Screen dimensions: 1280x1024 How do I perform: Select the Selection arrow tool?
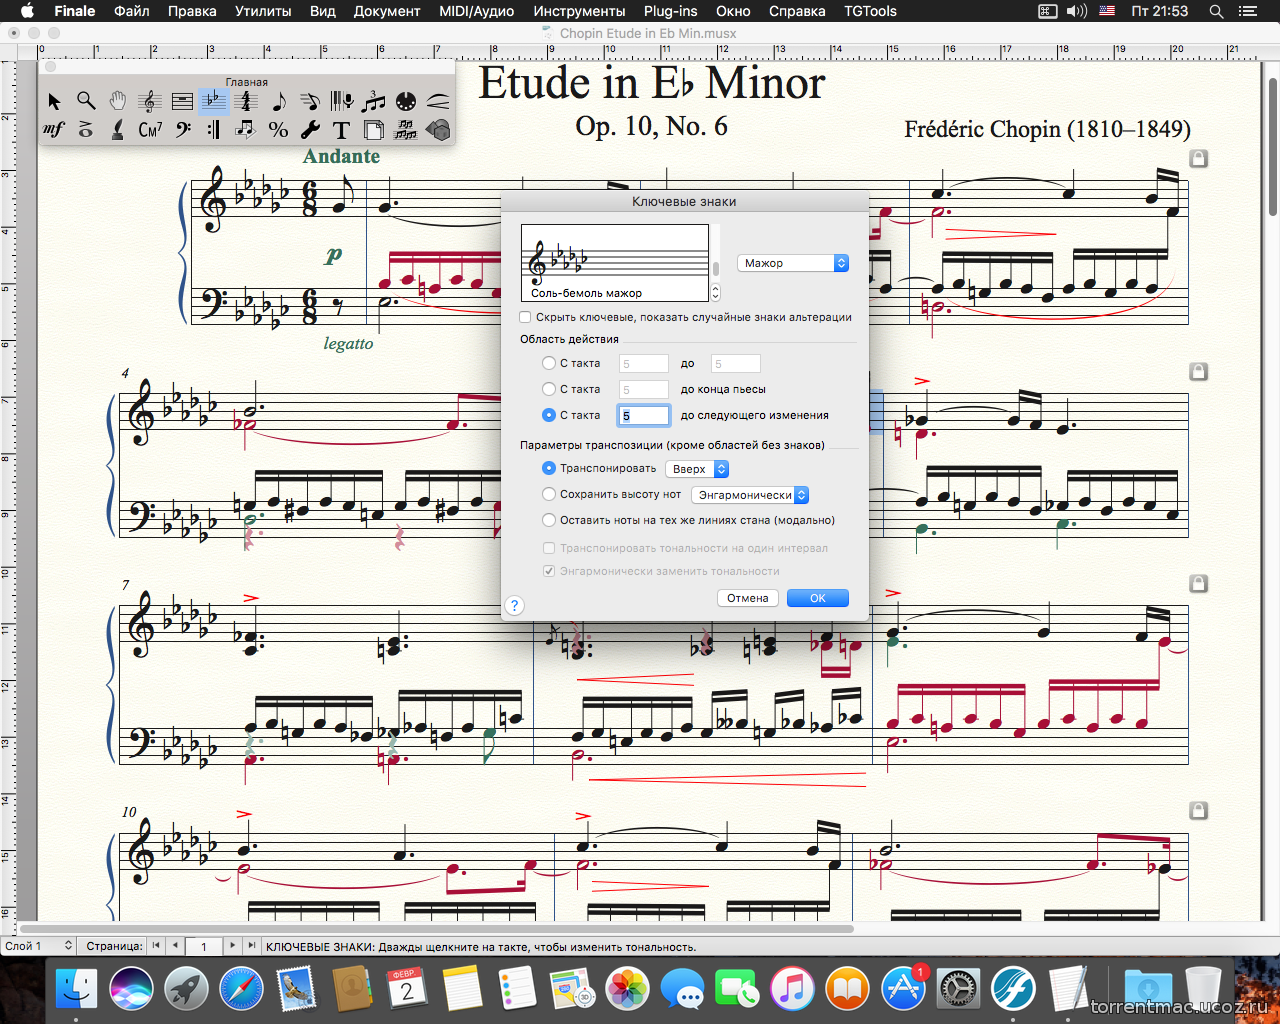pos(54,101)
